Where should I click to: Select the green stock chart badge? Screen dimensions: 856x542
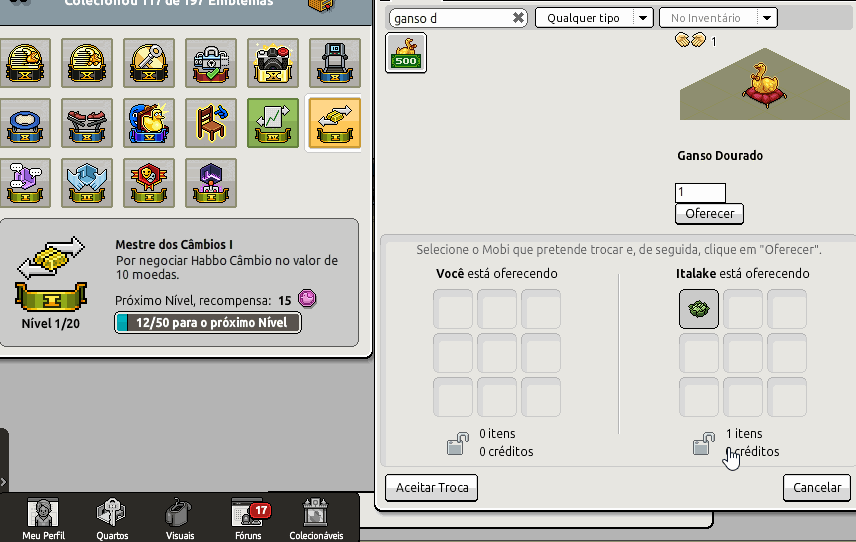coord(273,123)
